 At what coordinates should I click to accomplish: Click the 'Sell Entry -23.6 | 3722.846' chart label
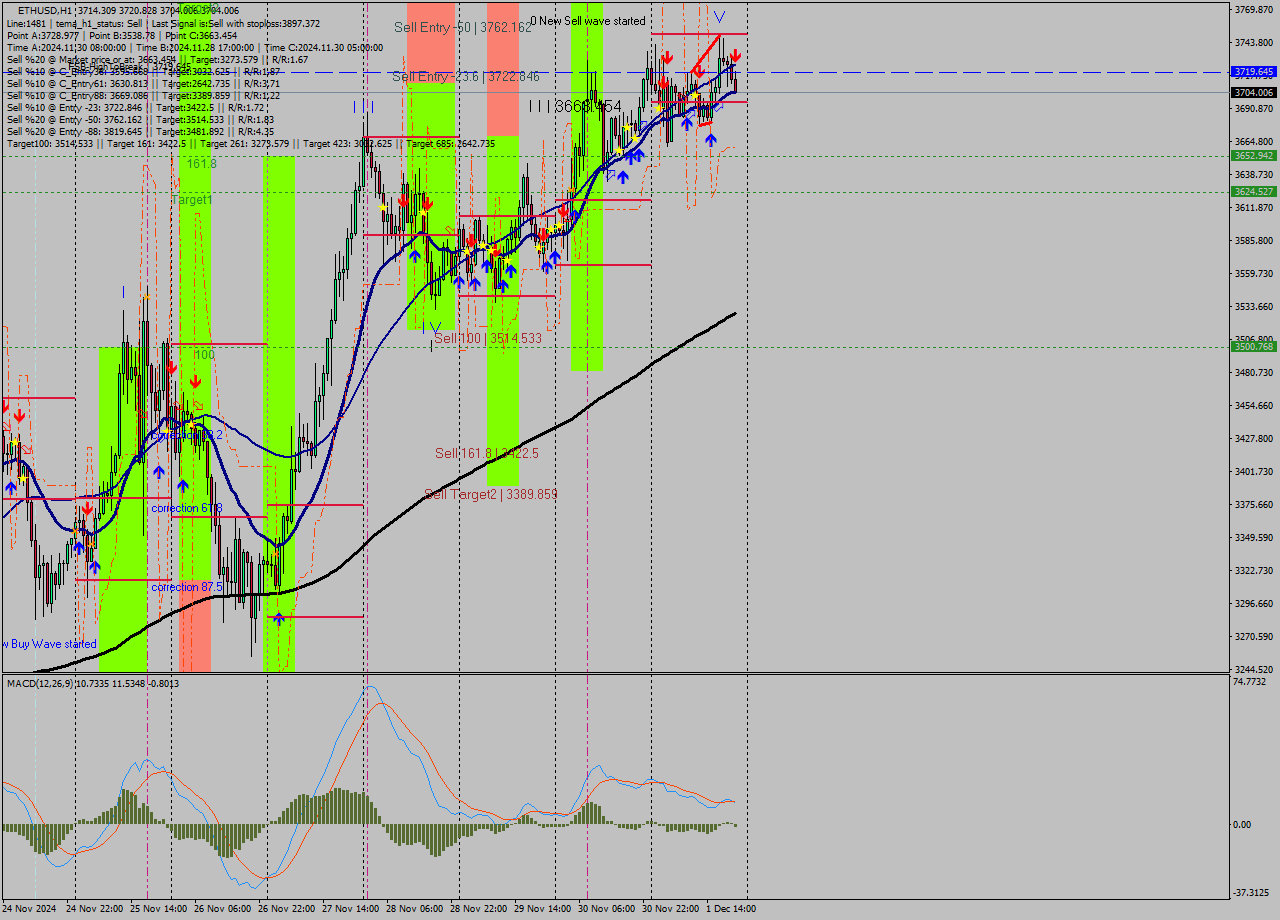tap(466, 77)
